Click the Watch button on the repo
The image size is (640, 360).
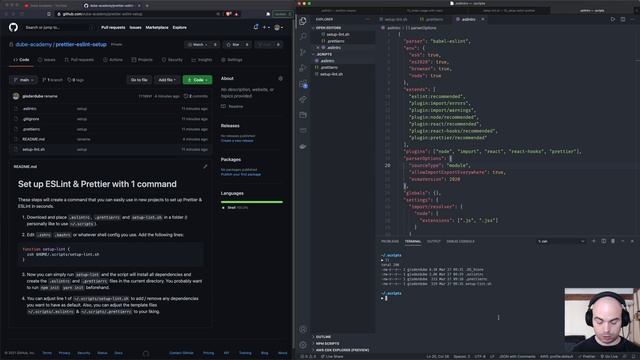click(198, 44)
